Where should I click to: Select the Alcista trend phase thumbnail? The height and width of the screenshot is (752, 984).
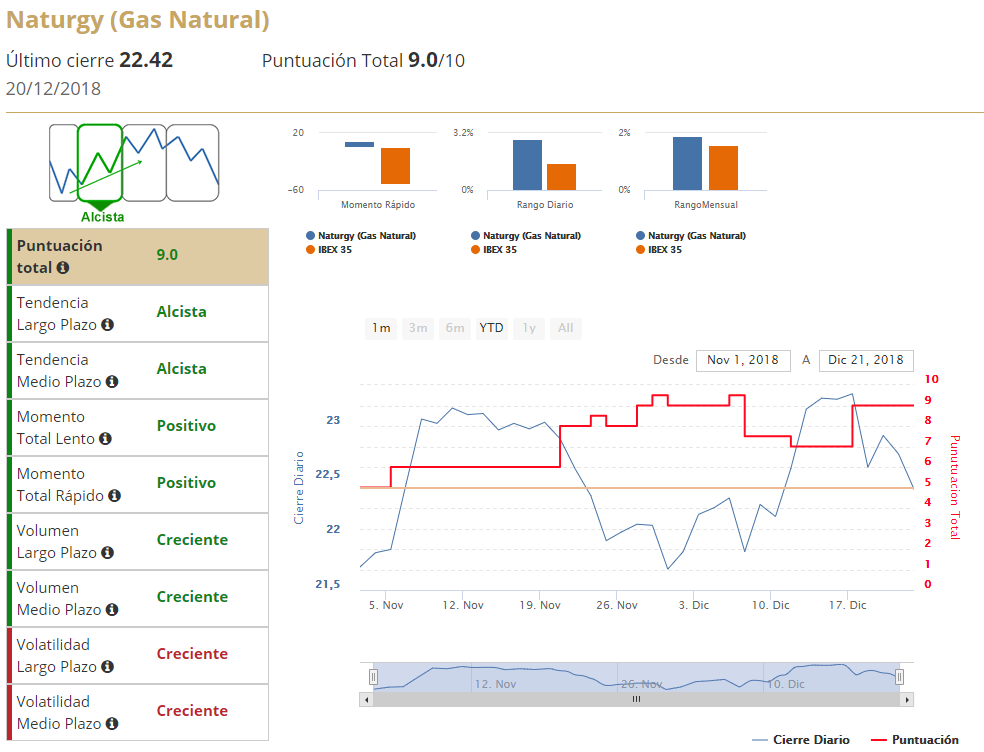coord(100,163)
